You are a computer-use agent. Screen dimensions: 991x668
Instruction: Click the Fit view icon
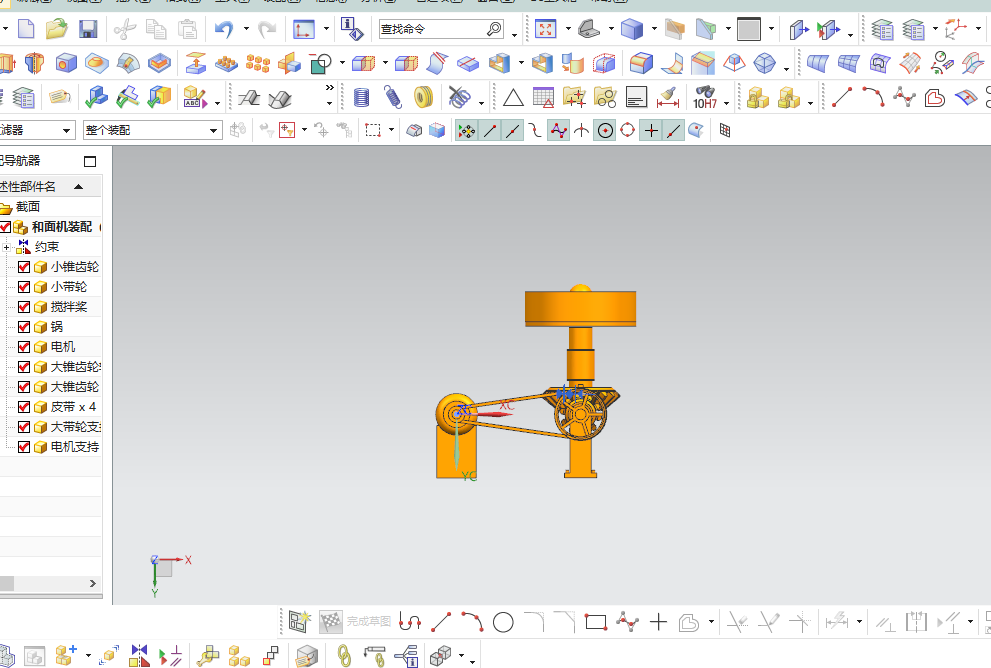545,29
